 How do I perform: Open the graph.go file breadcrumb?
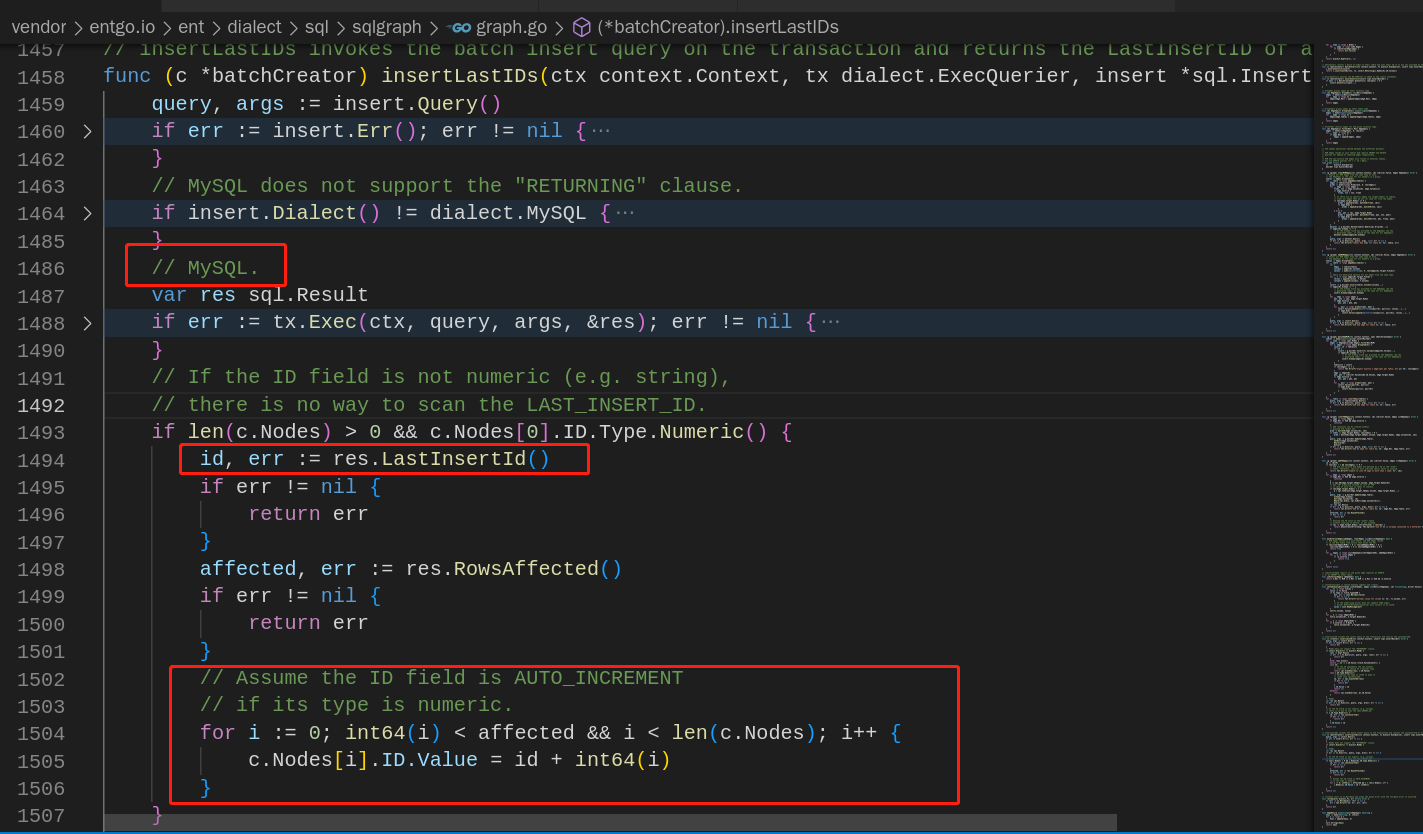click(513, 27)
